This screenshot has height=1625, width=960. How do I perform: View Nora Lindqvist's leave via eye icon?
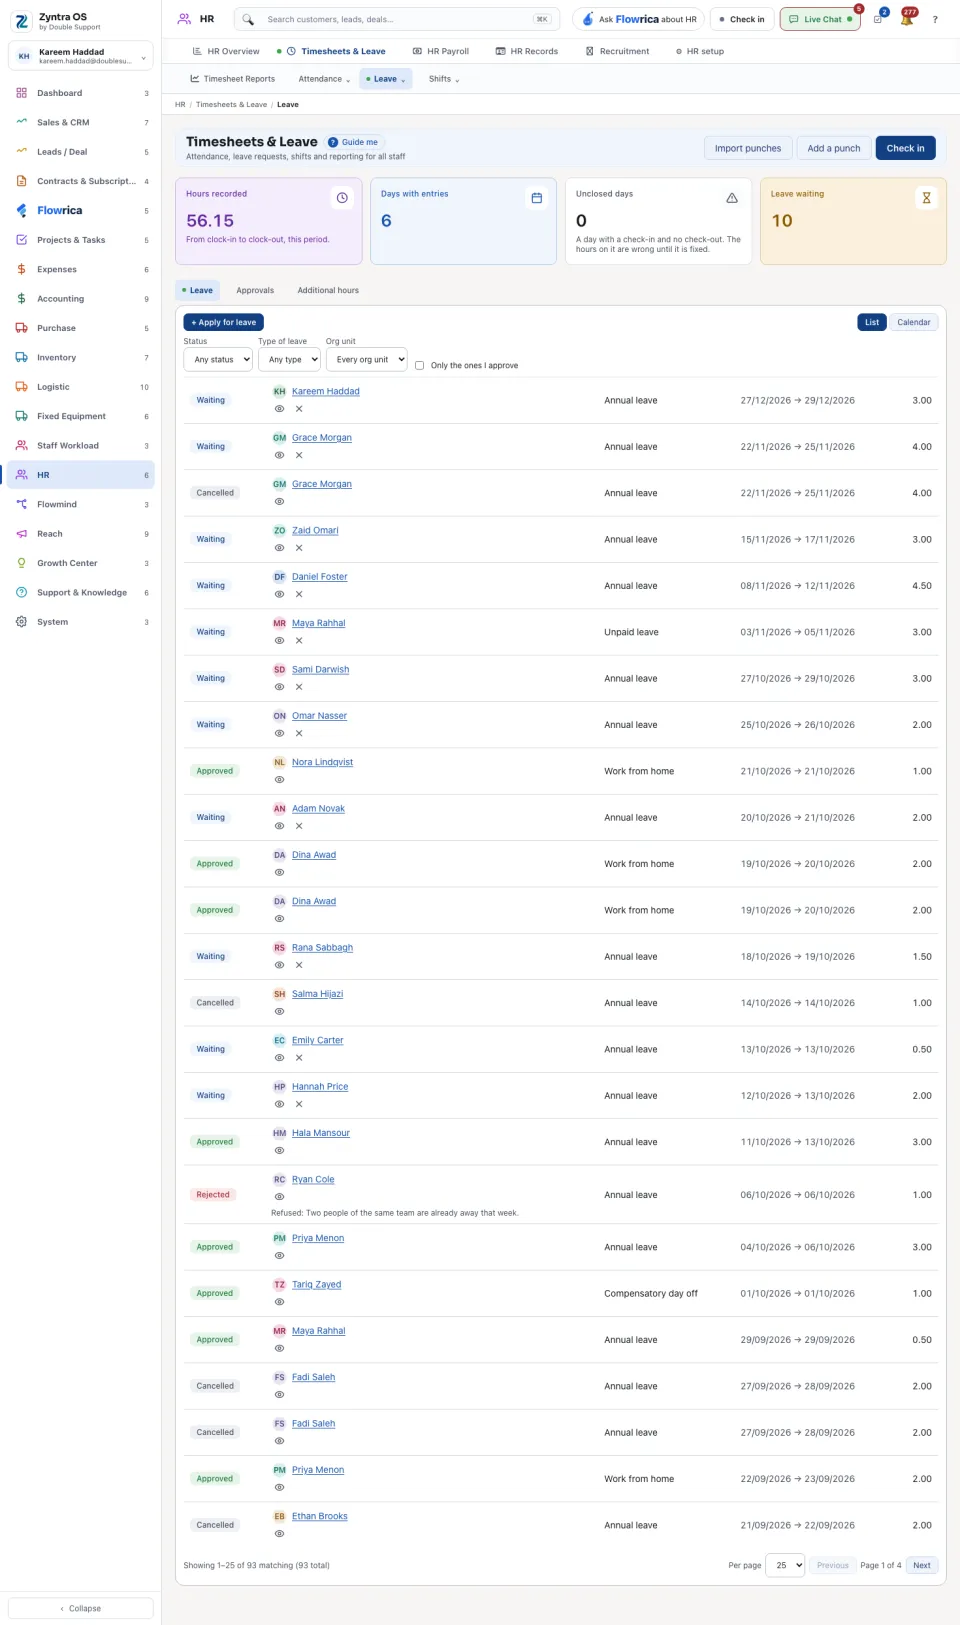(279, 780)
